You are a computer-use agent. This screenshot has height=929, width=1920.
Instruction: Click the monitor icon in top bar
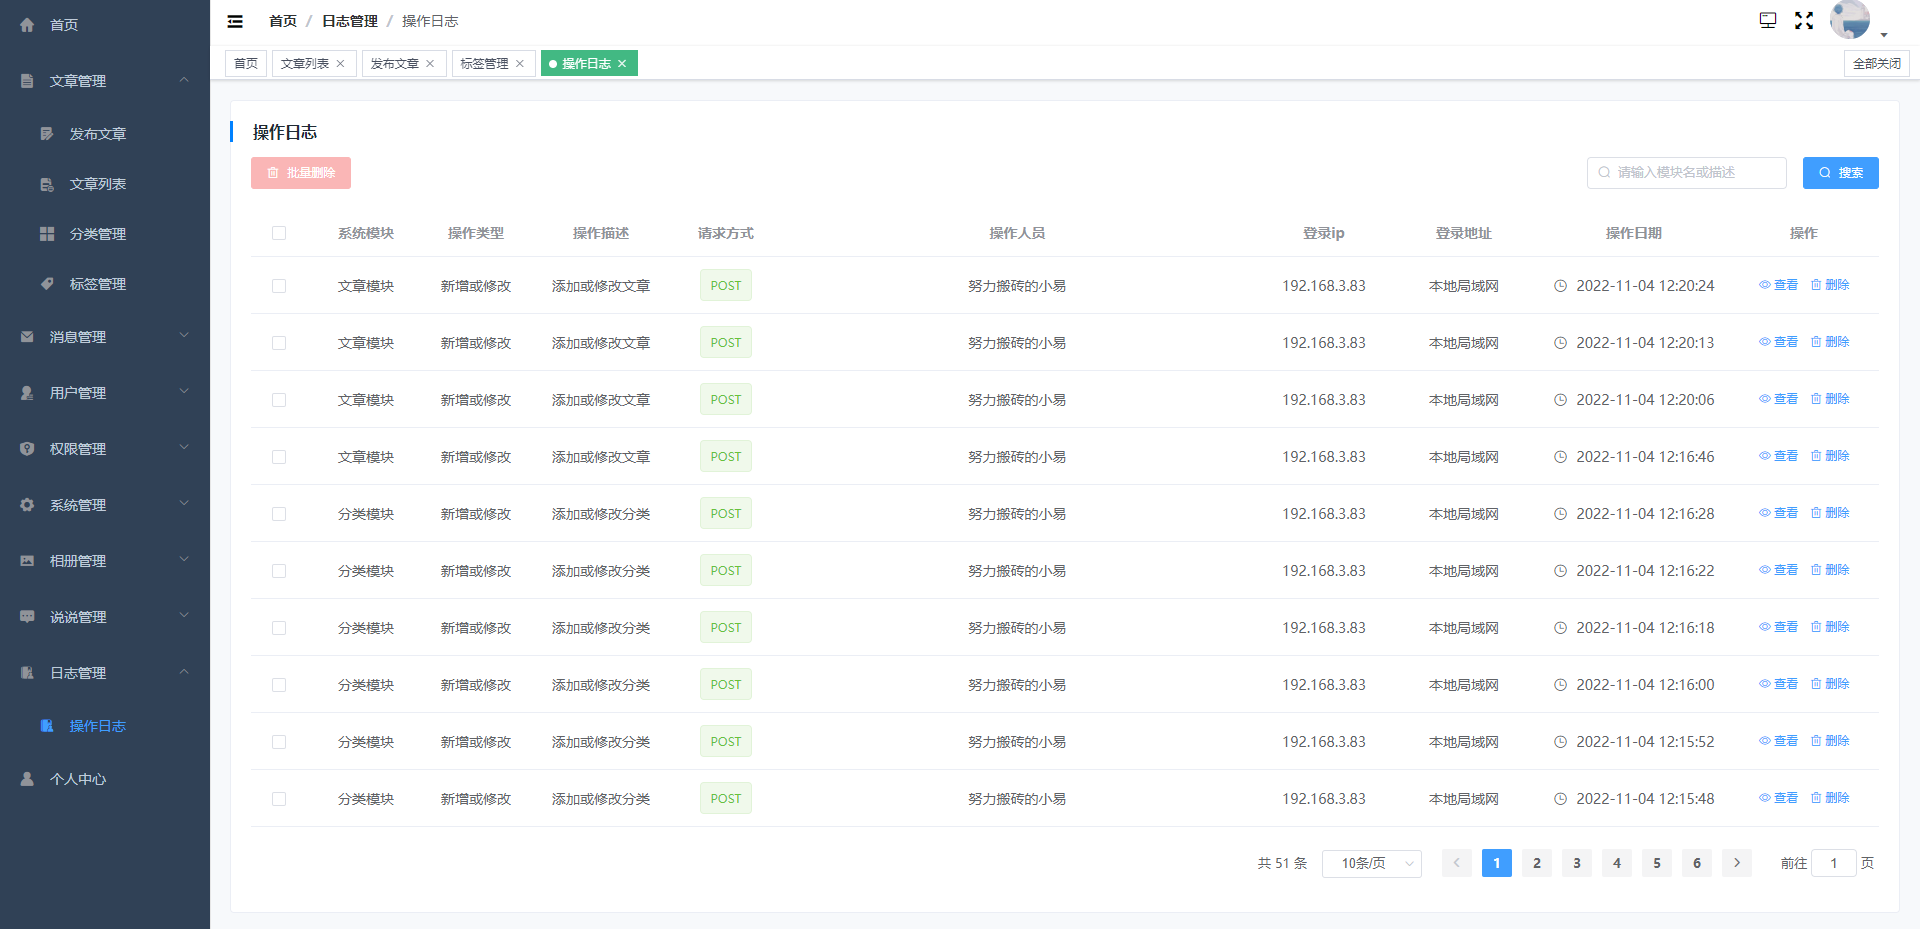coord(1768,21)
